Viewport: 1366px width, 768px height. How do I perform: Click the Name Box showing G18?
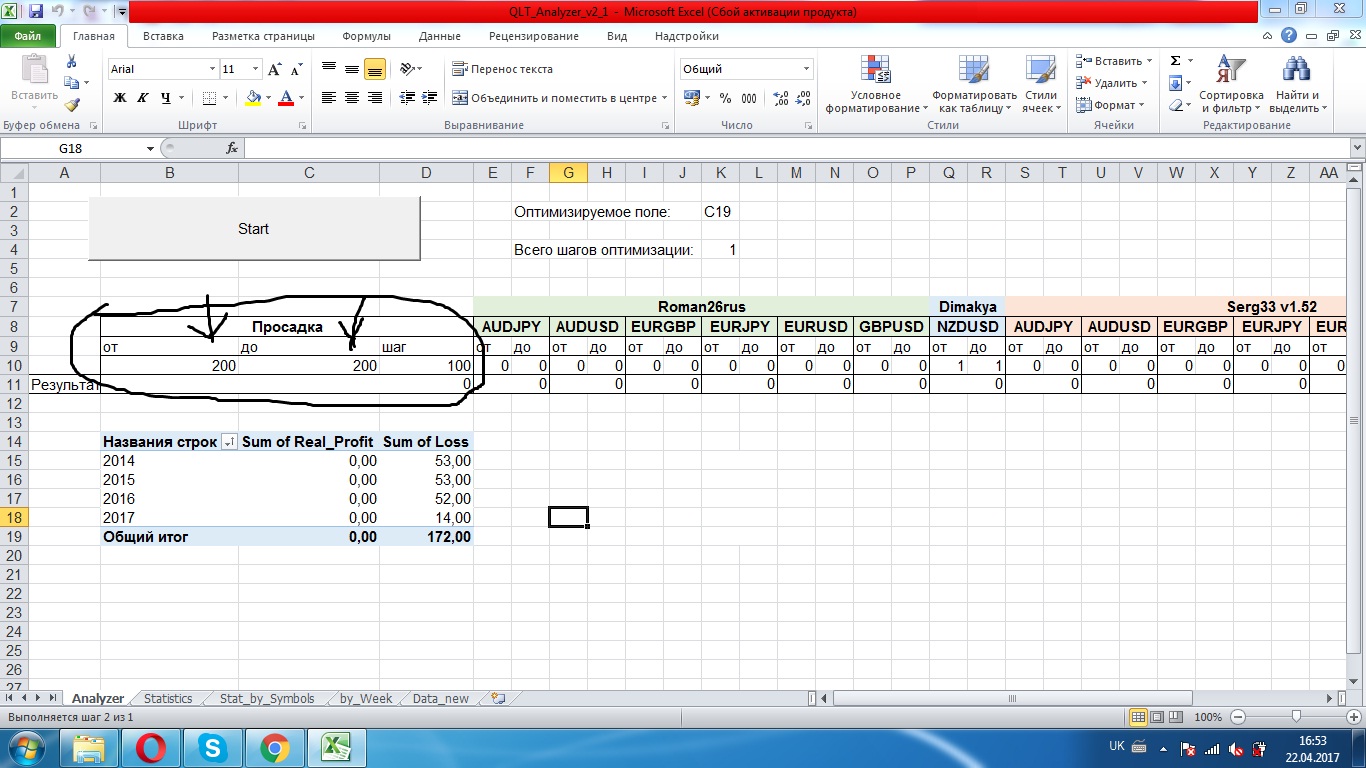click(x=71, y=148)
